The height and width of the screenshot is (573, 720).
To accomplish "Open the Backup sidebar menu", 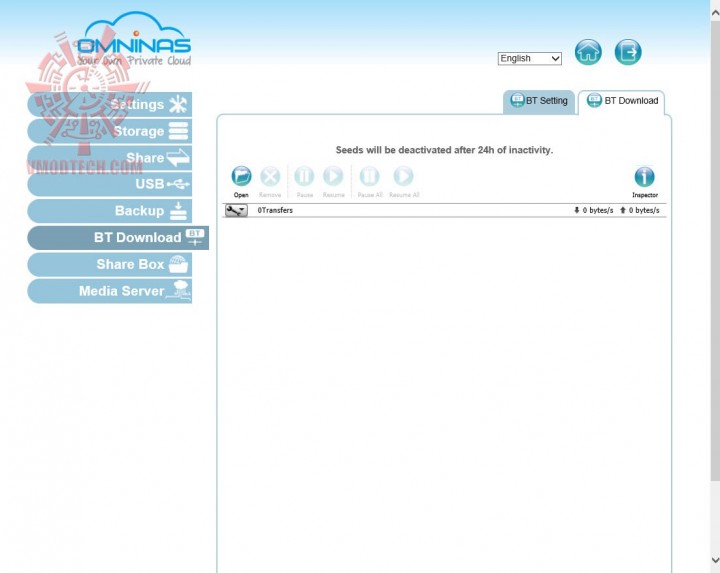I will coord(110,211).
